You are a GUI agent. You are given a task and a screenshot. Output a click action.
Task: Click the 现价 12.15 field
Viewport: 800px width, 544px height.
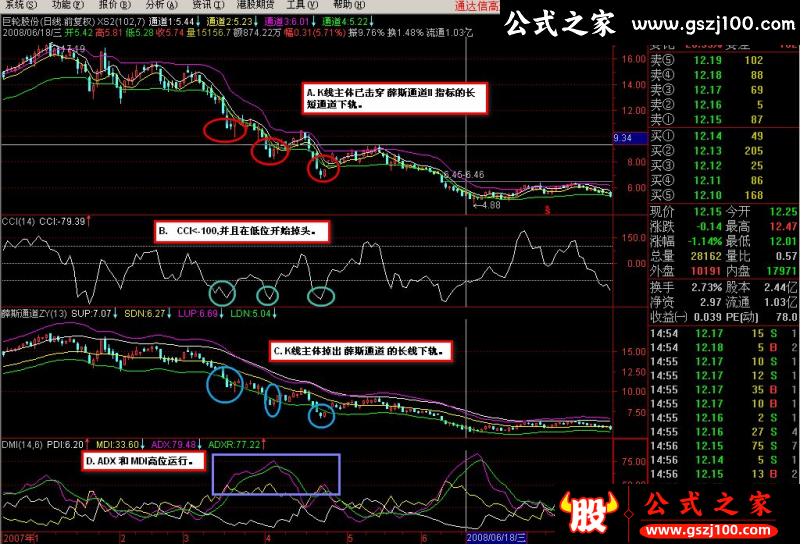(686, 211)
